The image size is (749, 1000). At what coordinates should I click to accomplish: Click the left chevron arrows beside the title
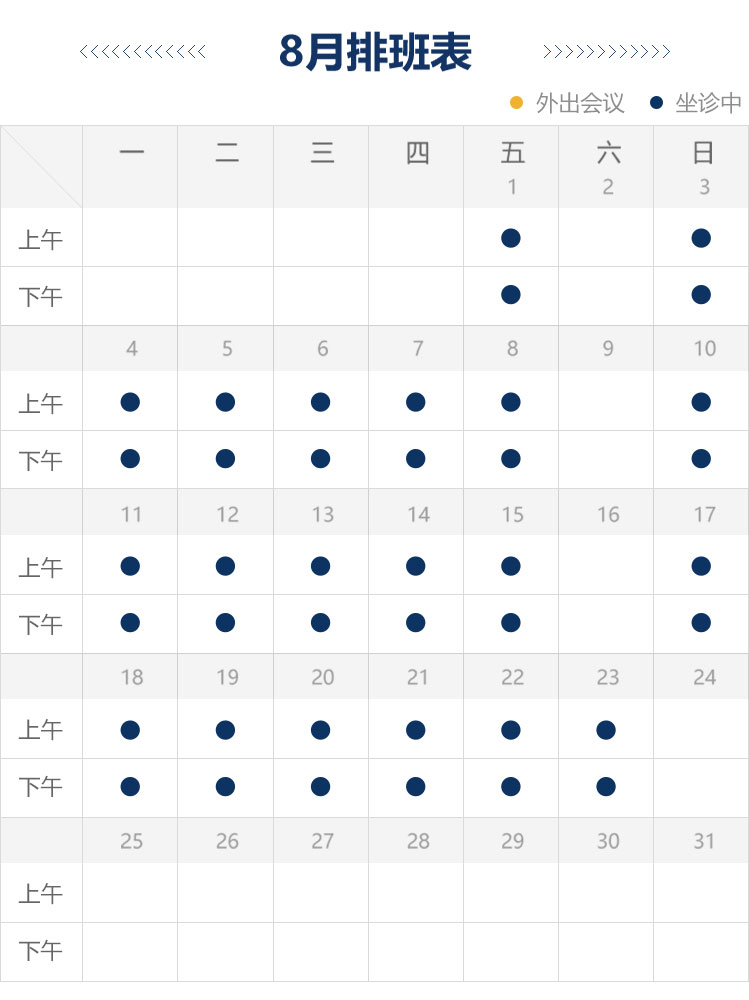click(142, 52)
